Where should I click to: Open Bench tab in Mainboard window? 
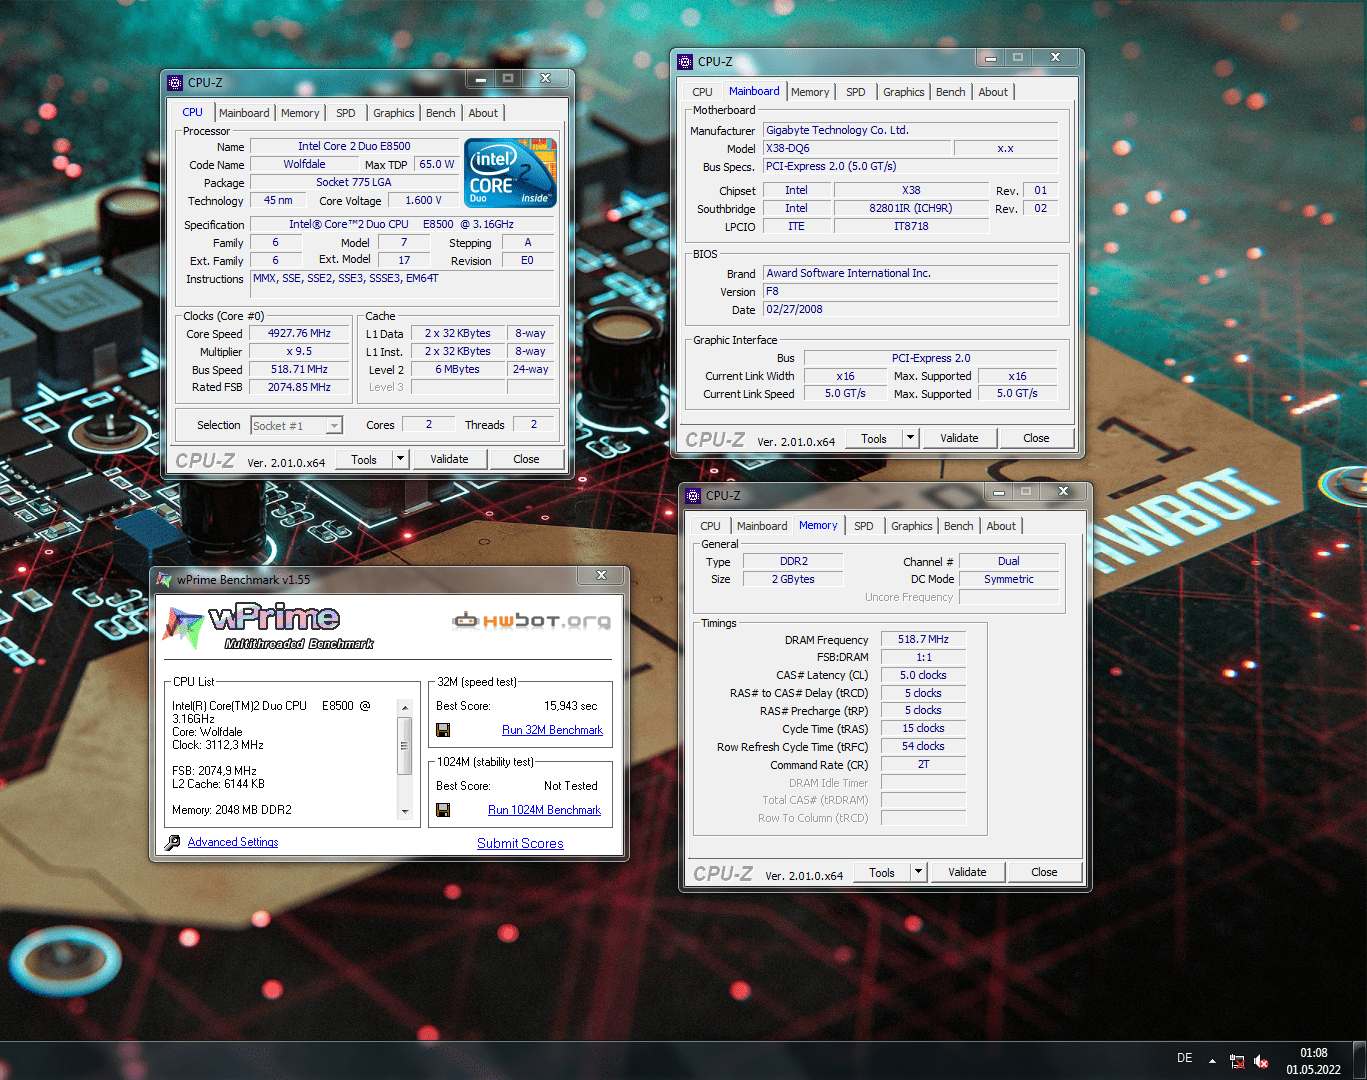[951, 92]
